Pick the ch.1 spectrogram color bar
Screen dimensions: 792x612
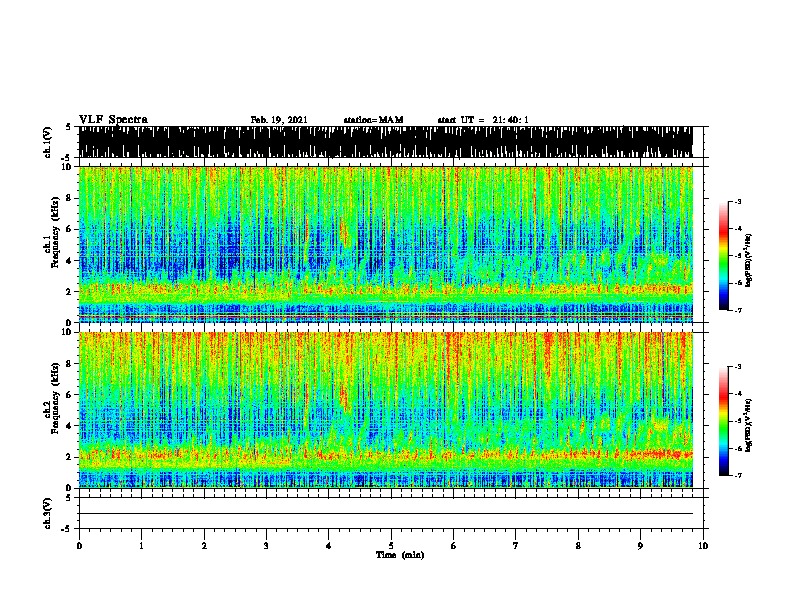(x=724, y=256)
